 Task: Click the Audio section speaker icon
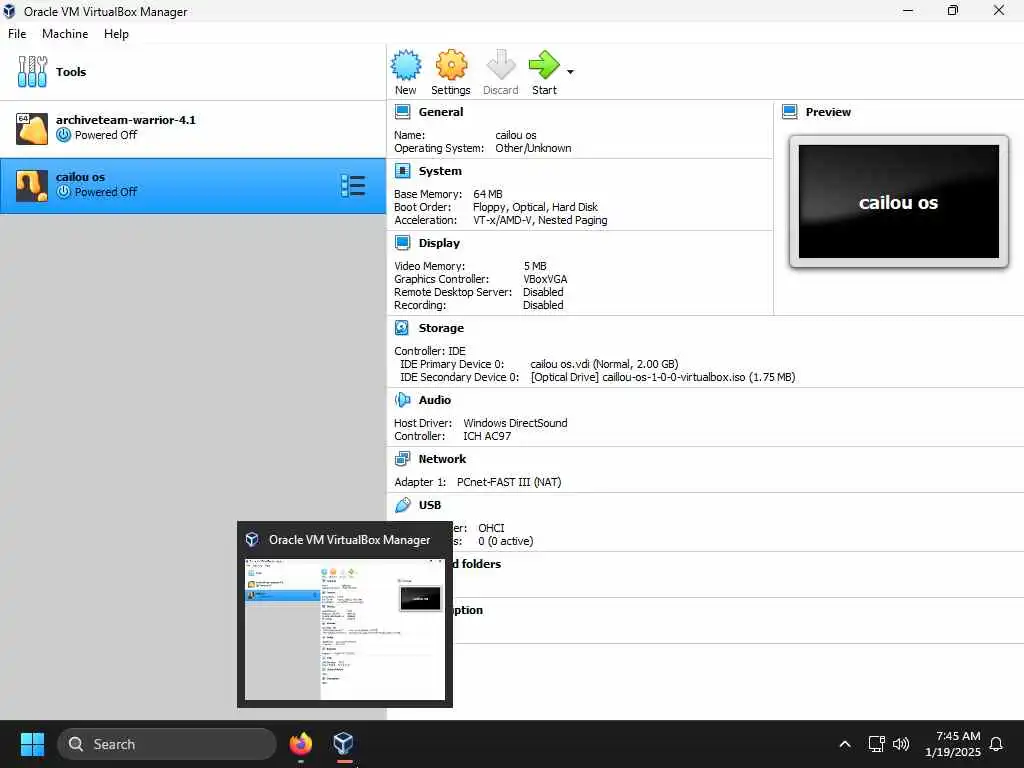[402, 400]
